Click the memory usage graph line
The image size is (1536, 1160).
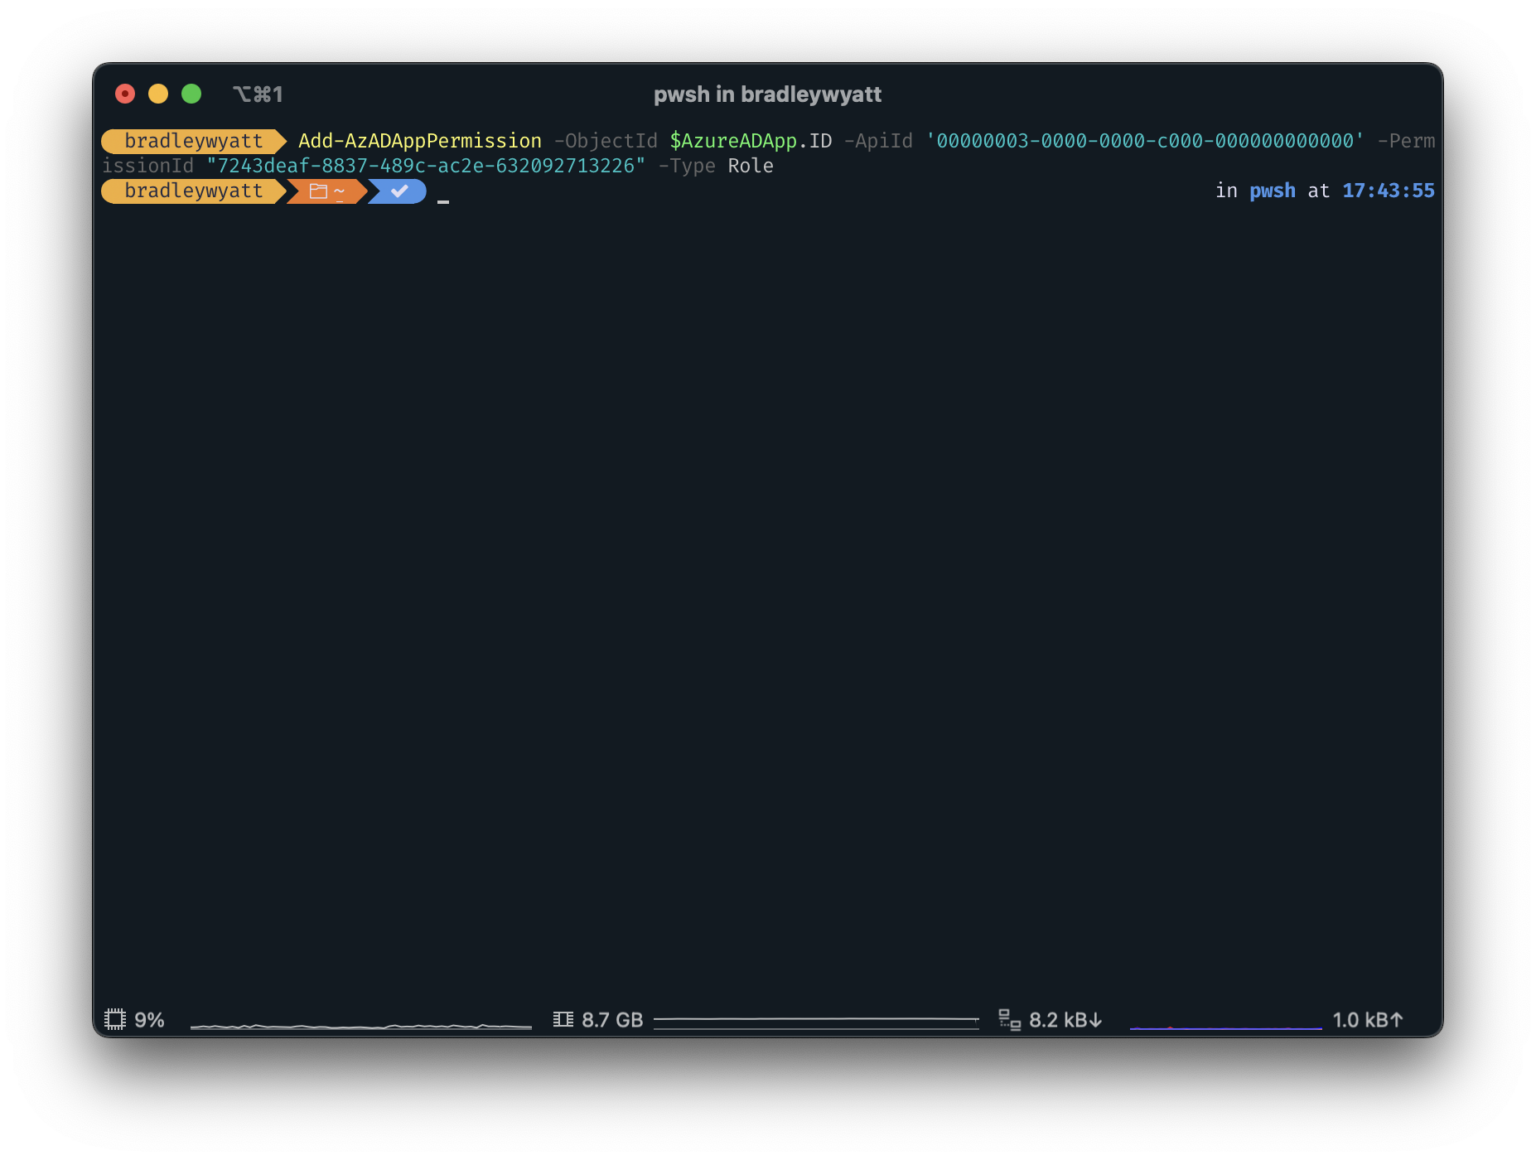coord(816,1021)
